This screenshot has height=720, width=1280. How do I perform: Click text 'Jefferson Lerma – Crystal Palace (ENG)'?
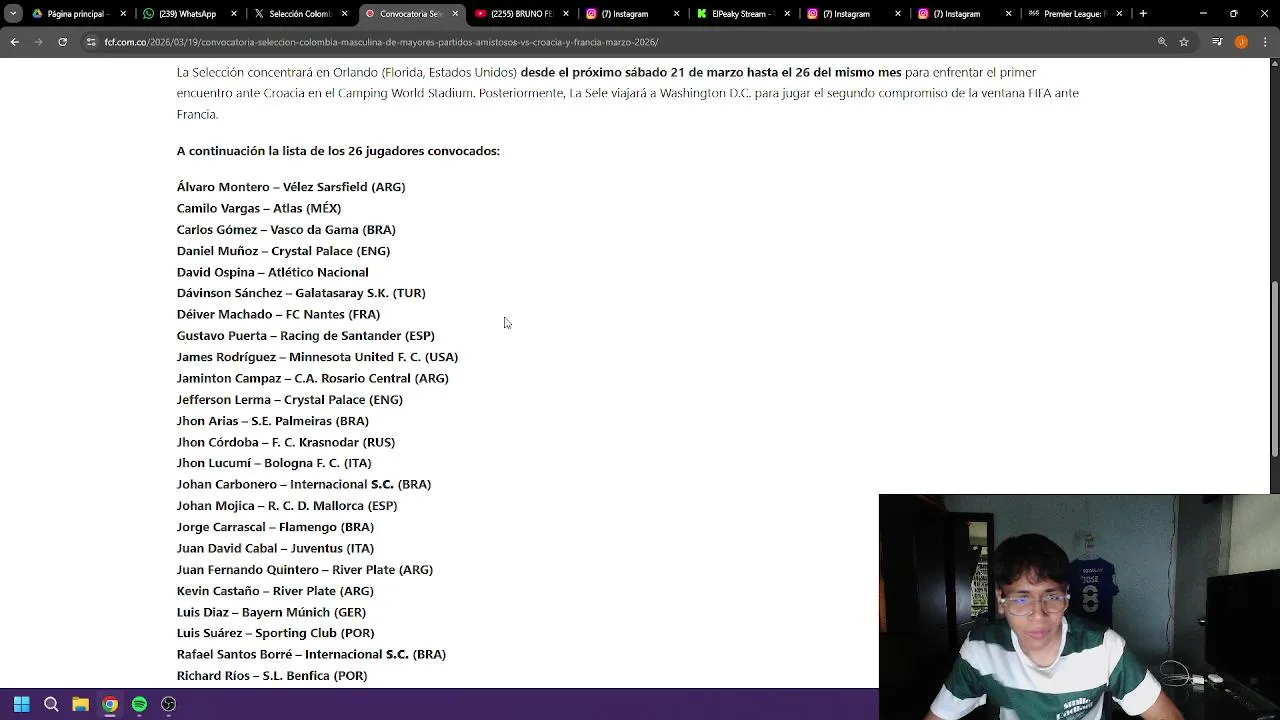coord(290,399)
